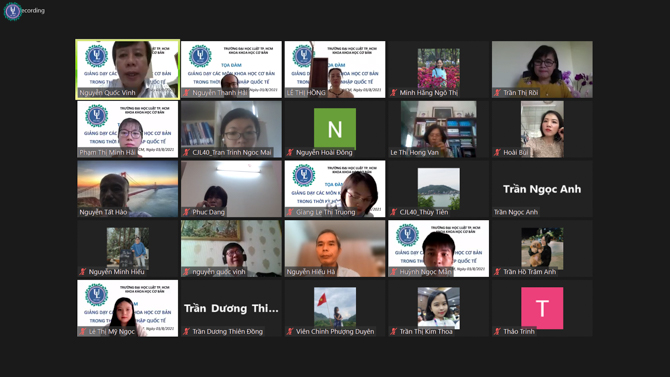Click muted mic icon beside Nguyễn Thanh Hải
This screenshot has height=377, width=670.
(186, 93)
